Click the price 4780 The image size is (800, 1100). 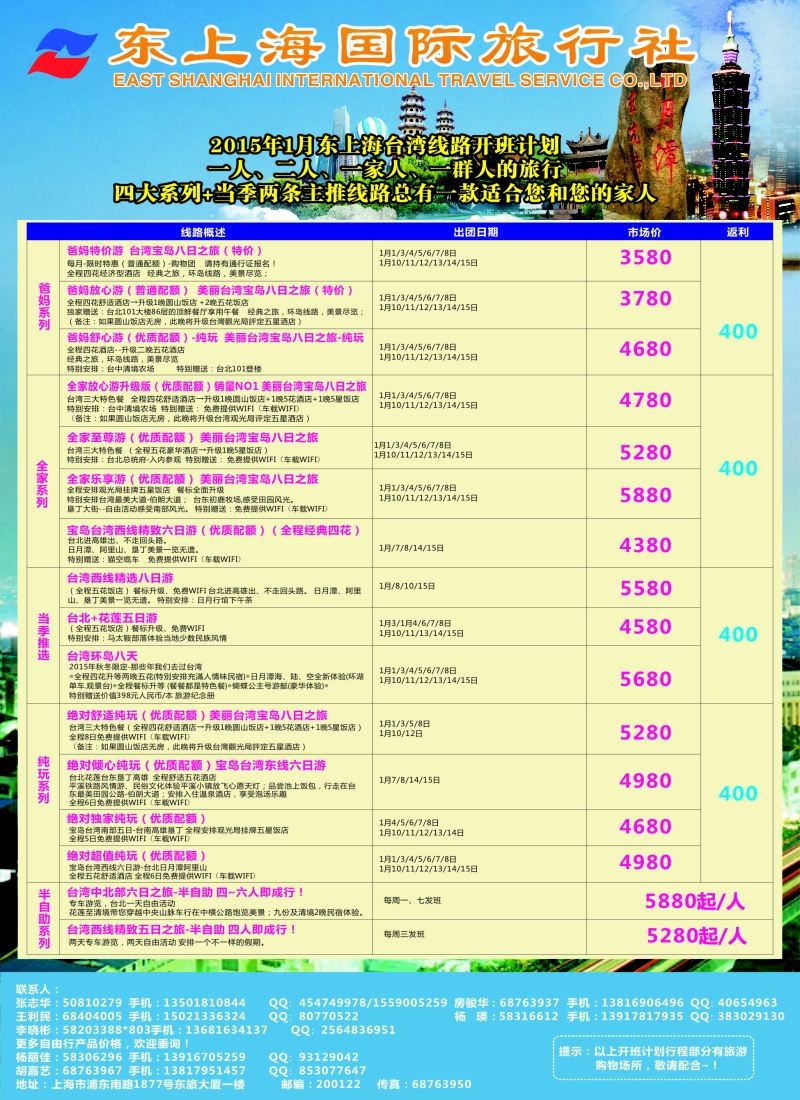pyautogui.click(x=646, y=400)
